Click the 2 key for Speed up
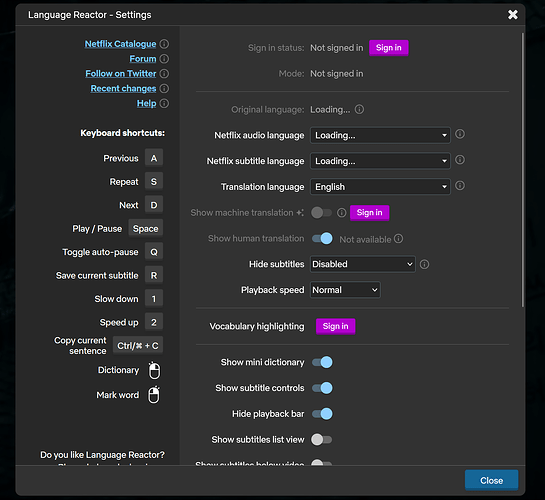 (x=154, y=322)
